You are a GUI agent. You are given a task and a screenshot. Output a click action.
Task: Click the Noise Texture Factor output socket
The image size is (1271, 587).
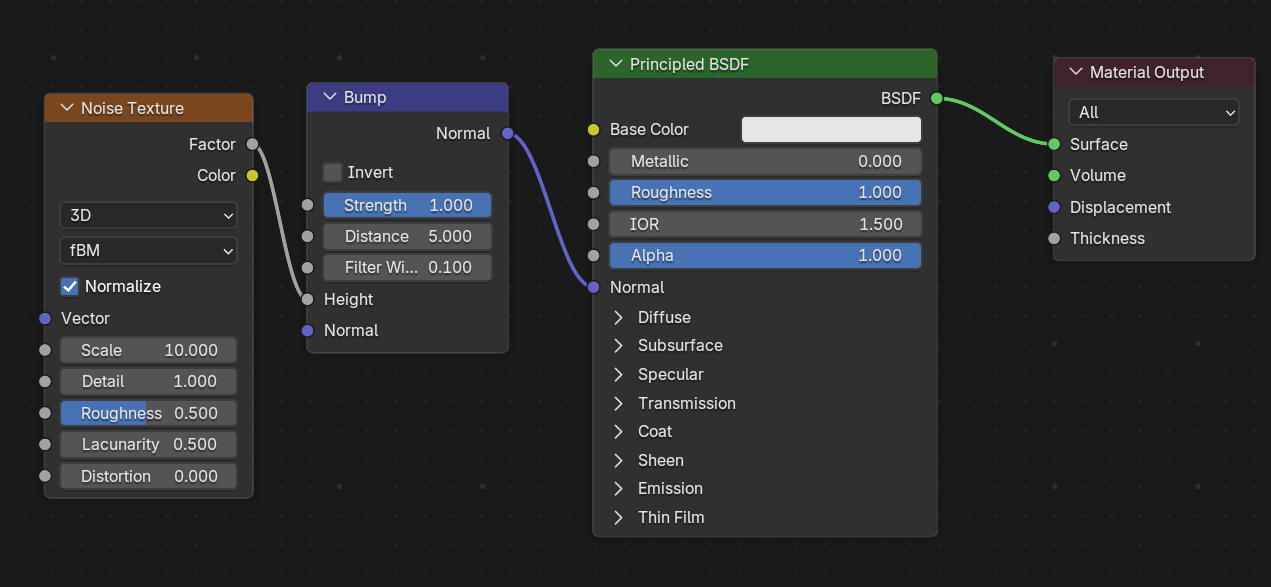tap(252, 144)
